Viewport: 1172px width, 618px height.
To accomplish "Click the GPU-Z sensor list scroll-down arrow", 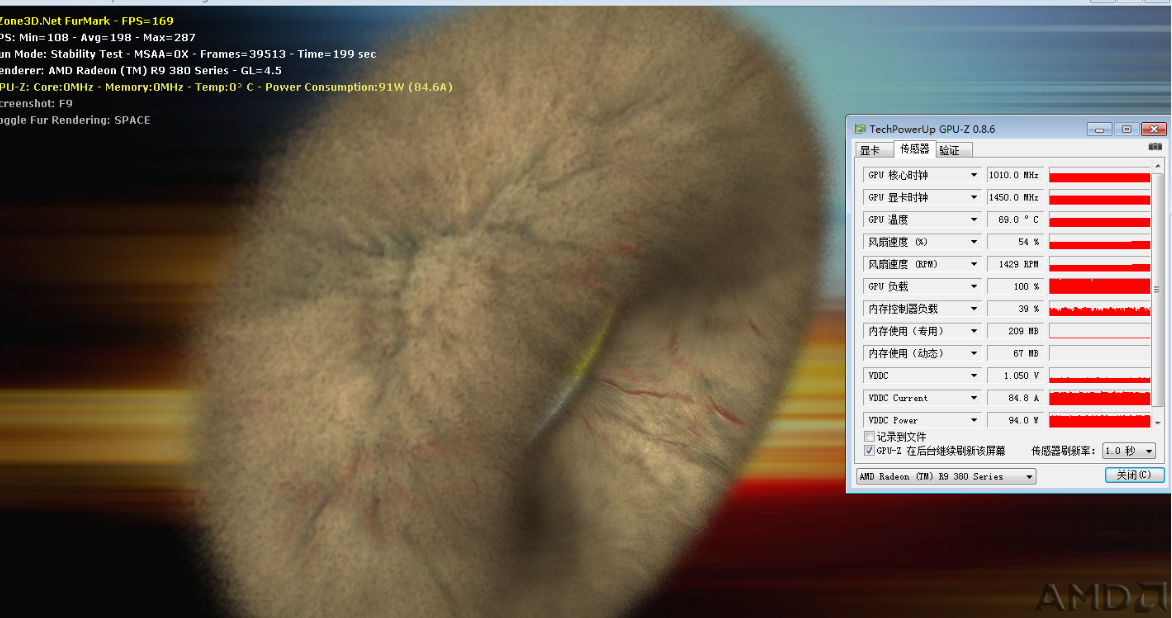I will pos(1158,423).
